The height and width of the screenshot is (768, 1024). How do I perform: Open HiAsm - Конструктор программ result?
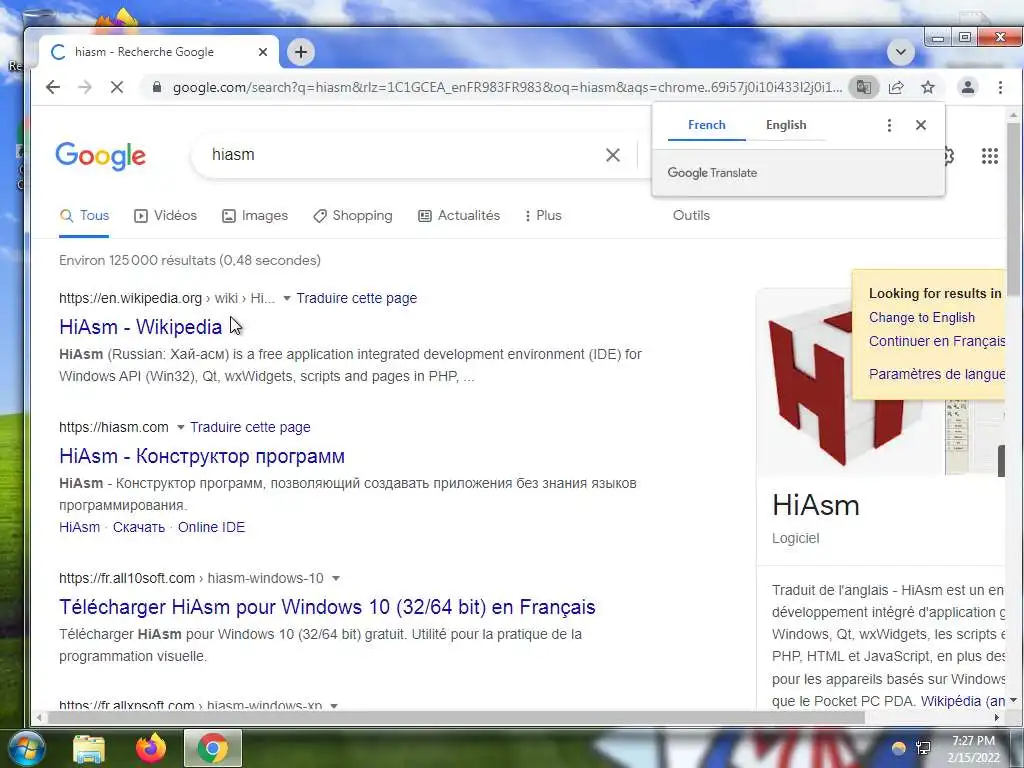point(202,456)
